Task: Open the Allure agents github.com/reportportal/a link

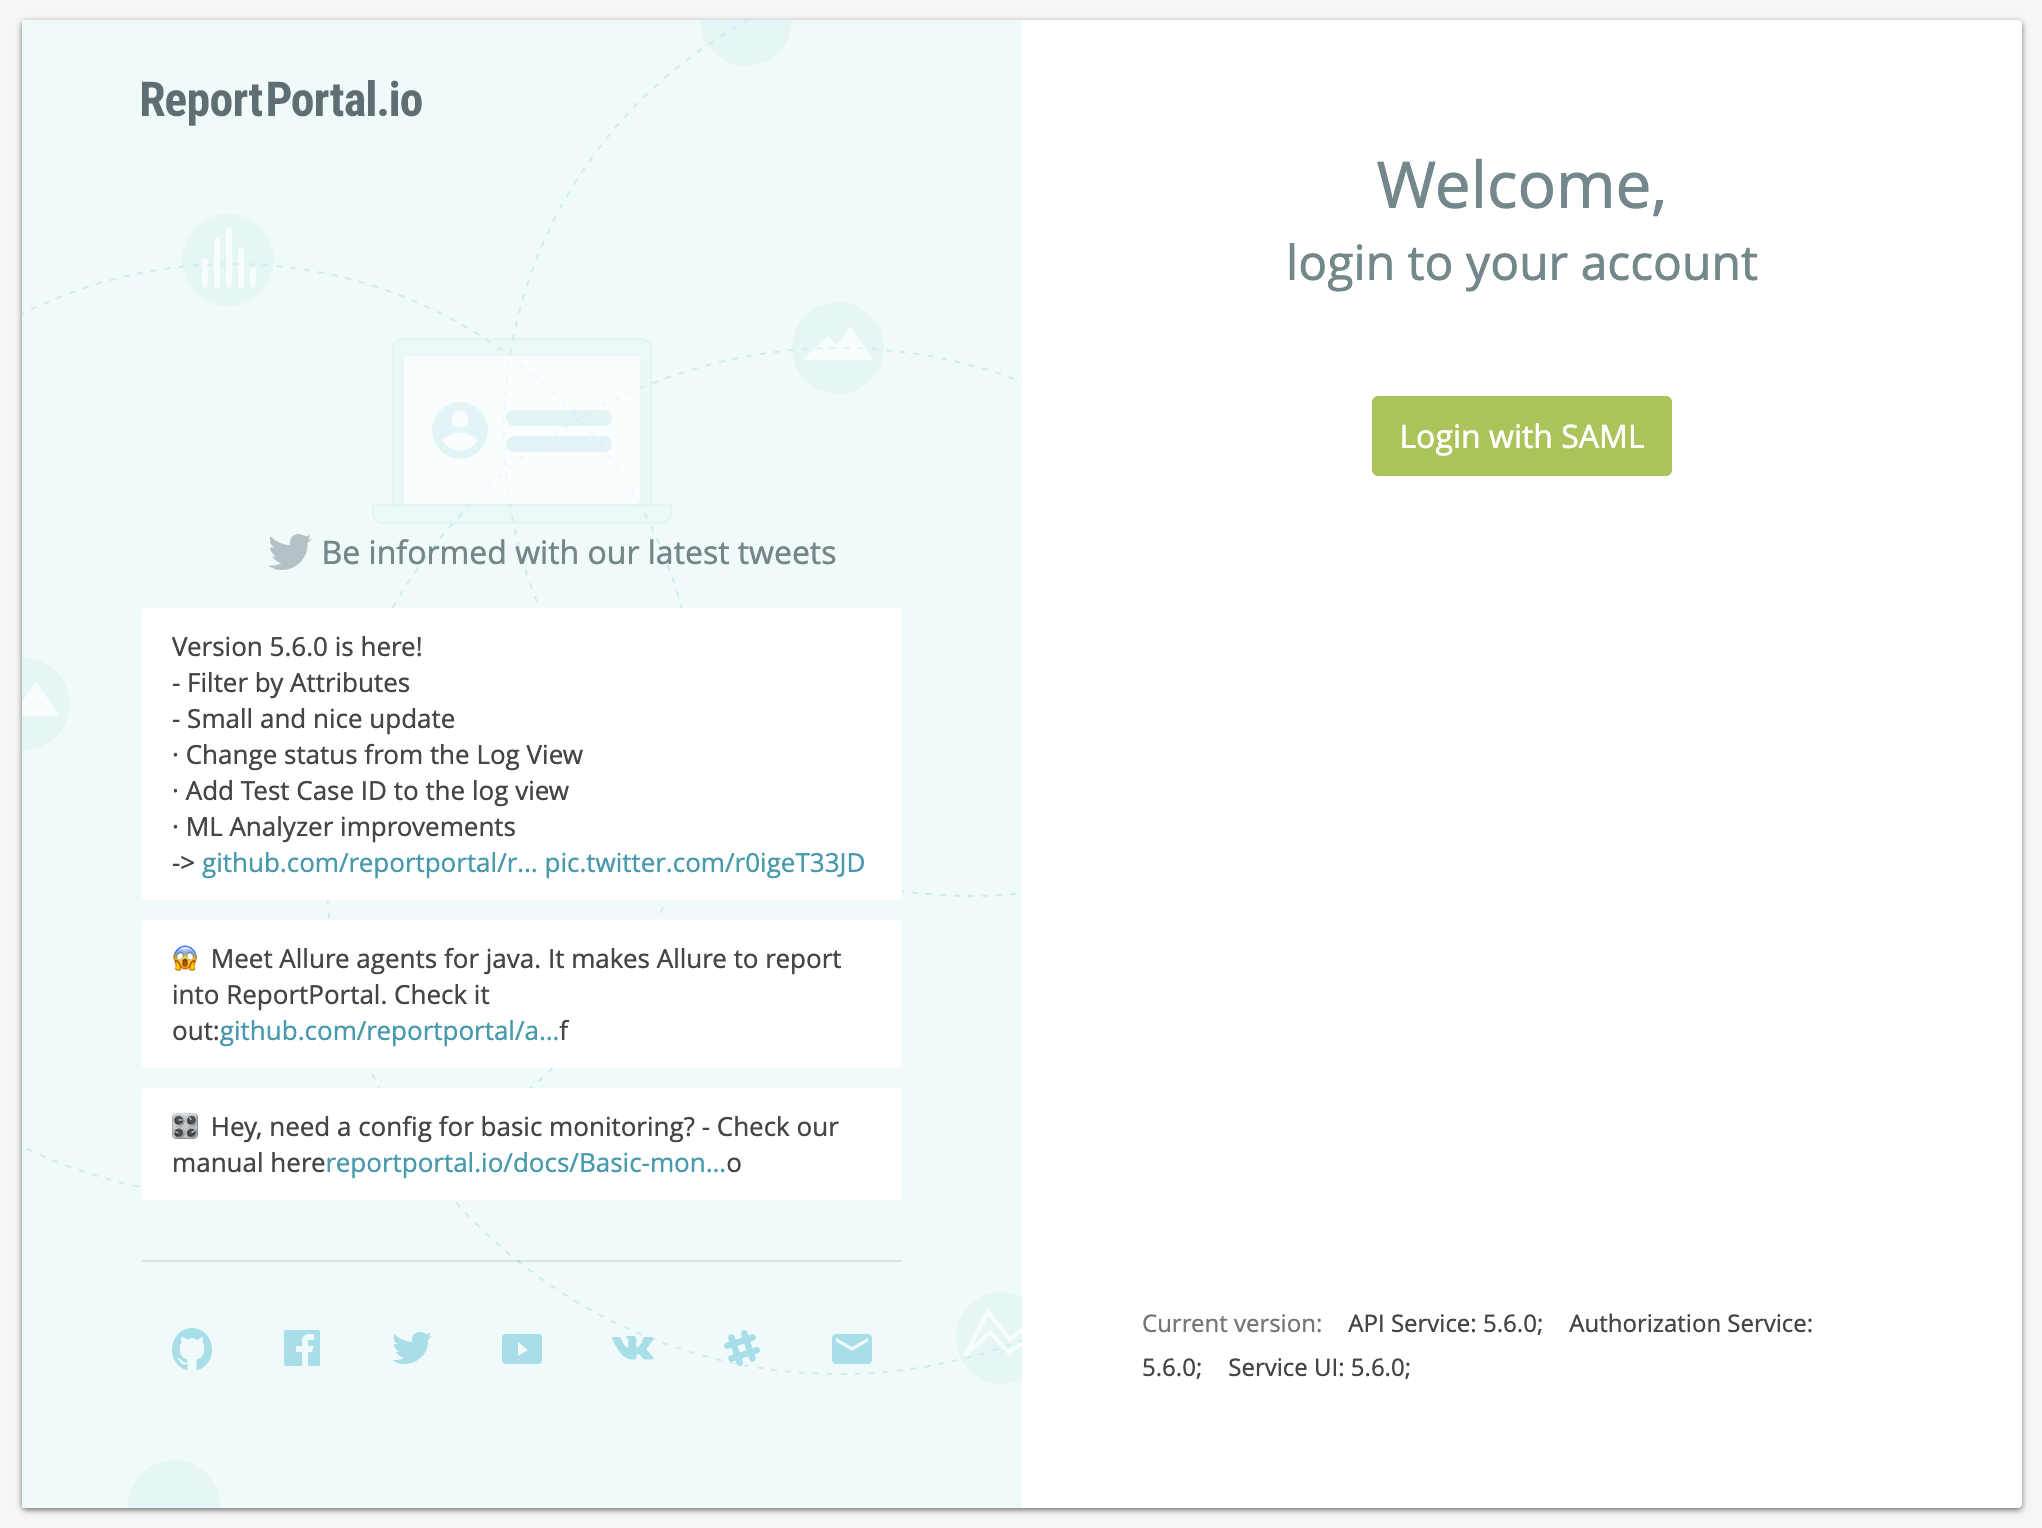Action: tap(390, 1030)
